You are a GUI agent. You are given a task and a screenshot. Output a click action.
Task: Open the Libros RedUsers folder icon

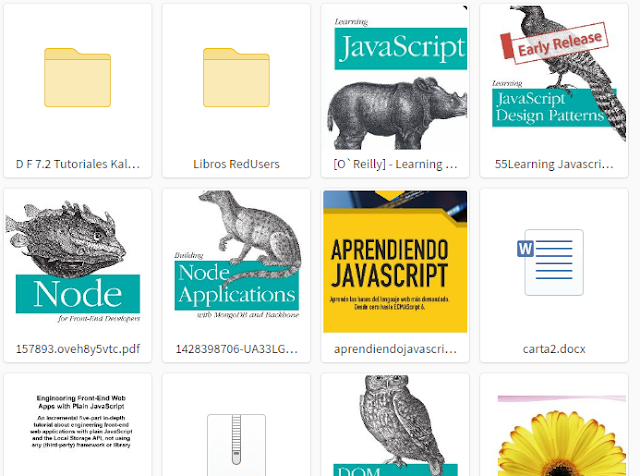coord(236,77)
